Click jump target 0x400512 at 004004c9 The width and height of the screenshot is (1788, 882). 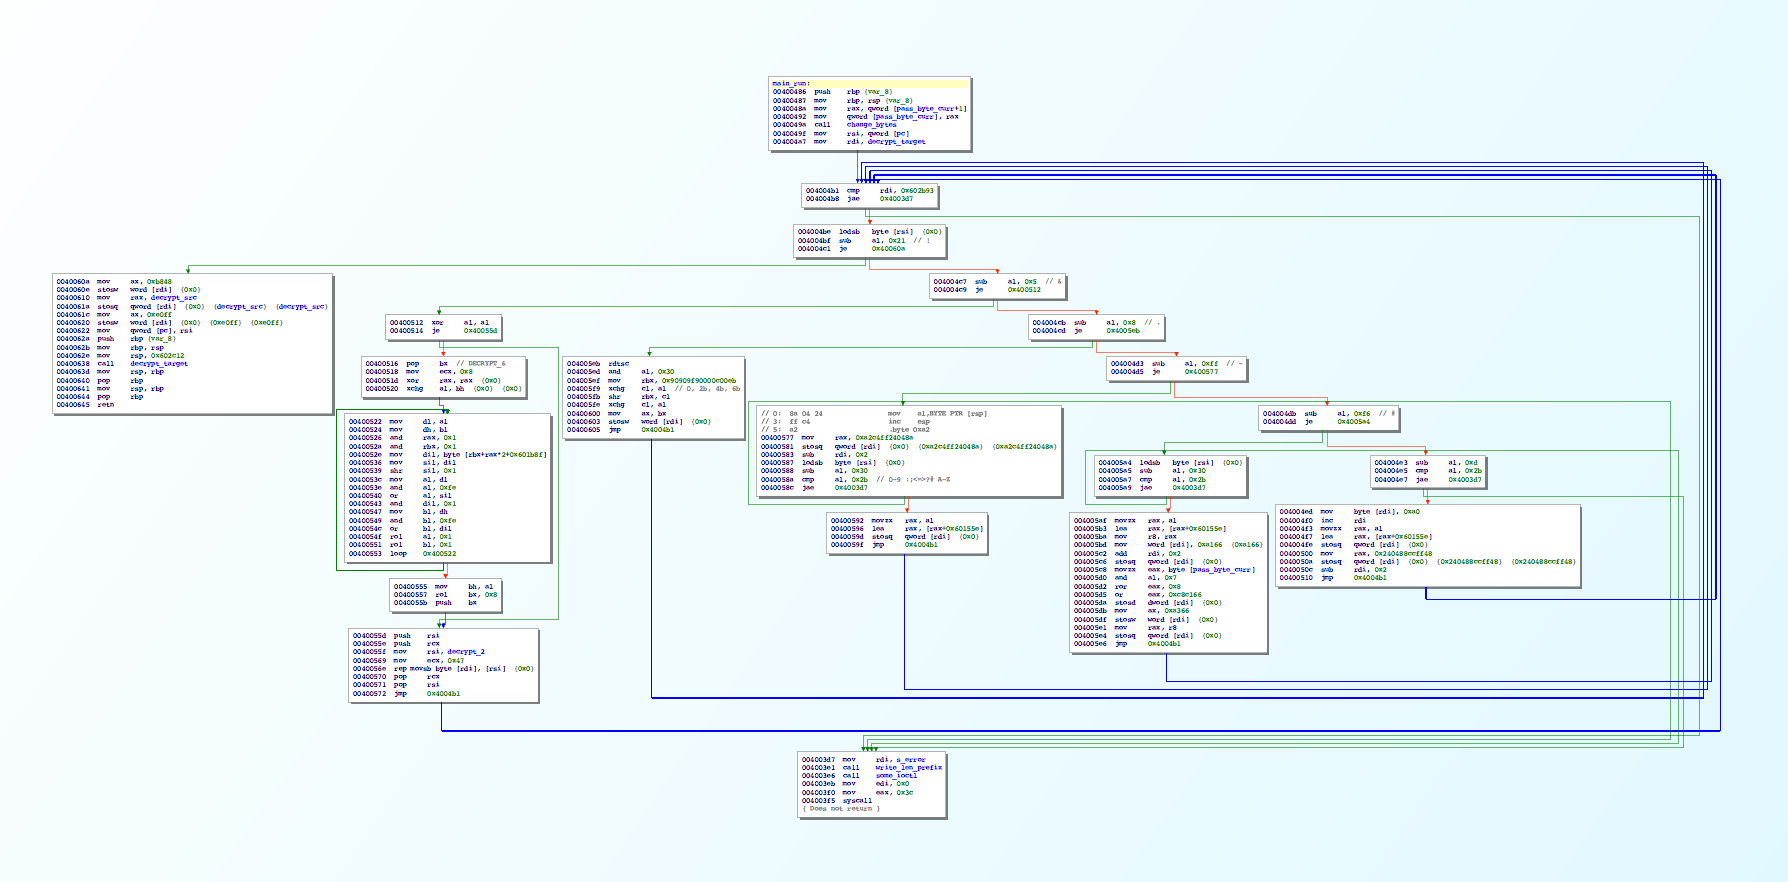(1024, 290)
